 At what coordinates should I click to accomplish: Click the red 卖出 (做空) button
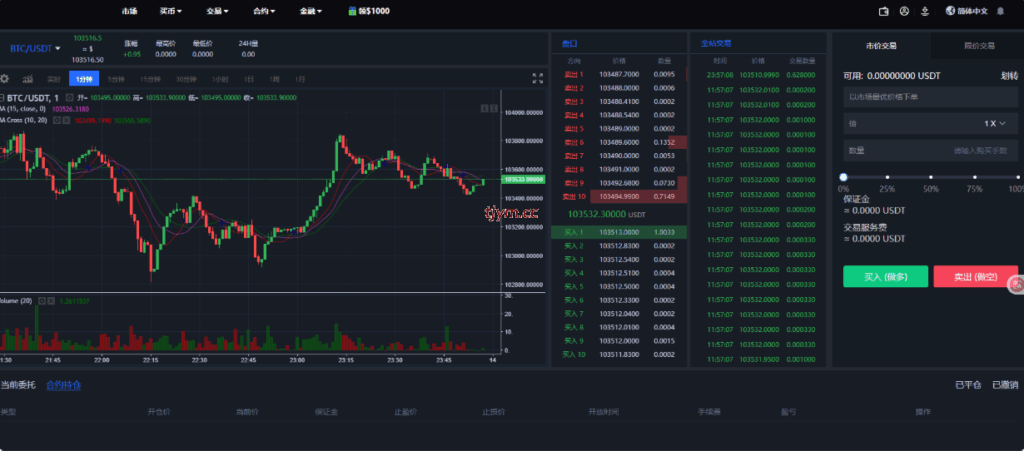[x=975, y=276]
